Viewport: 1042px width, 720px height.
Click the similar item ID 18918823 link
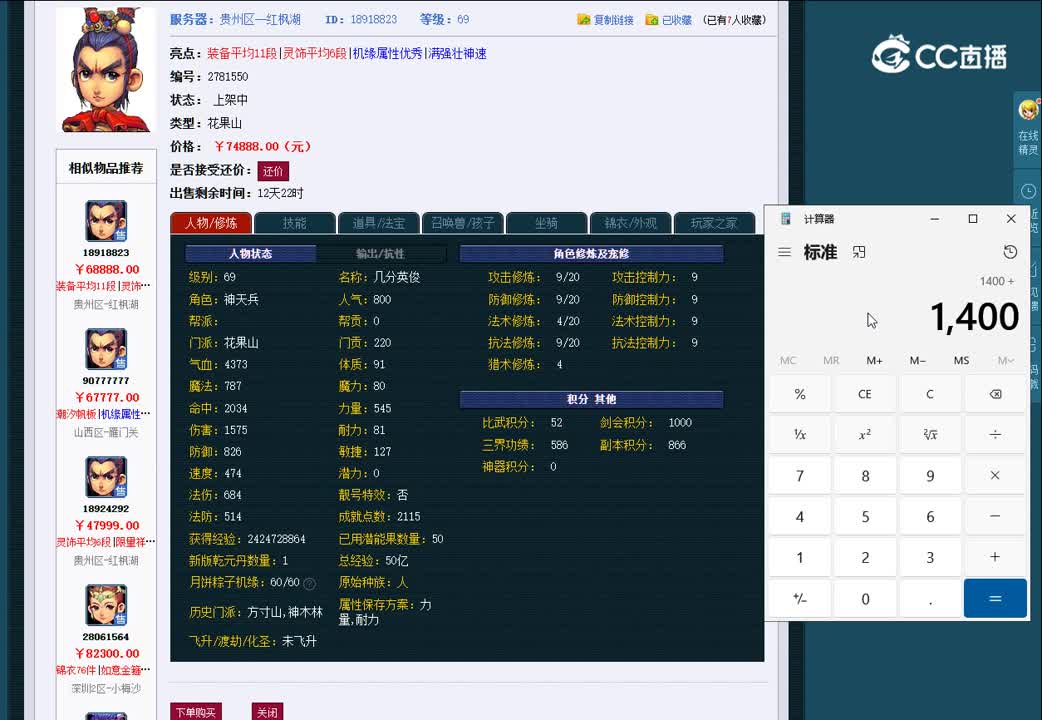(106, 253)
